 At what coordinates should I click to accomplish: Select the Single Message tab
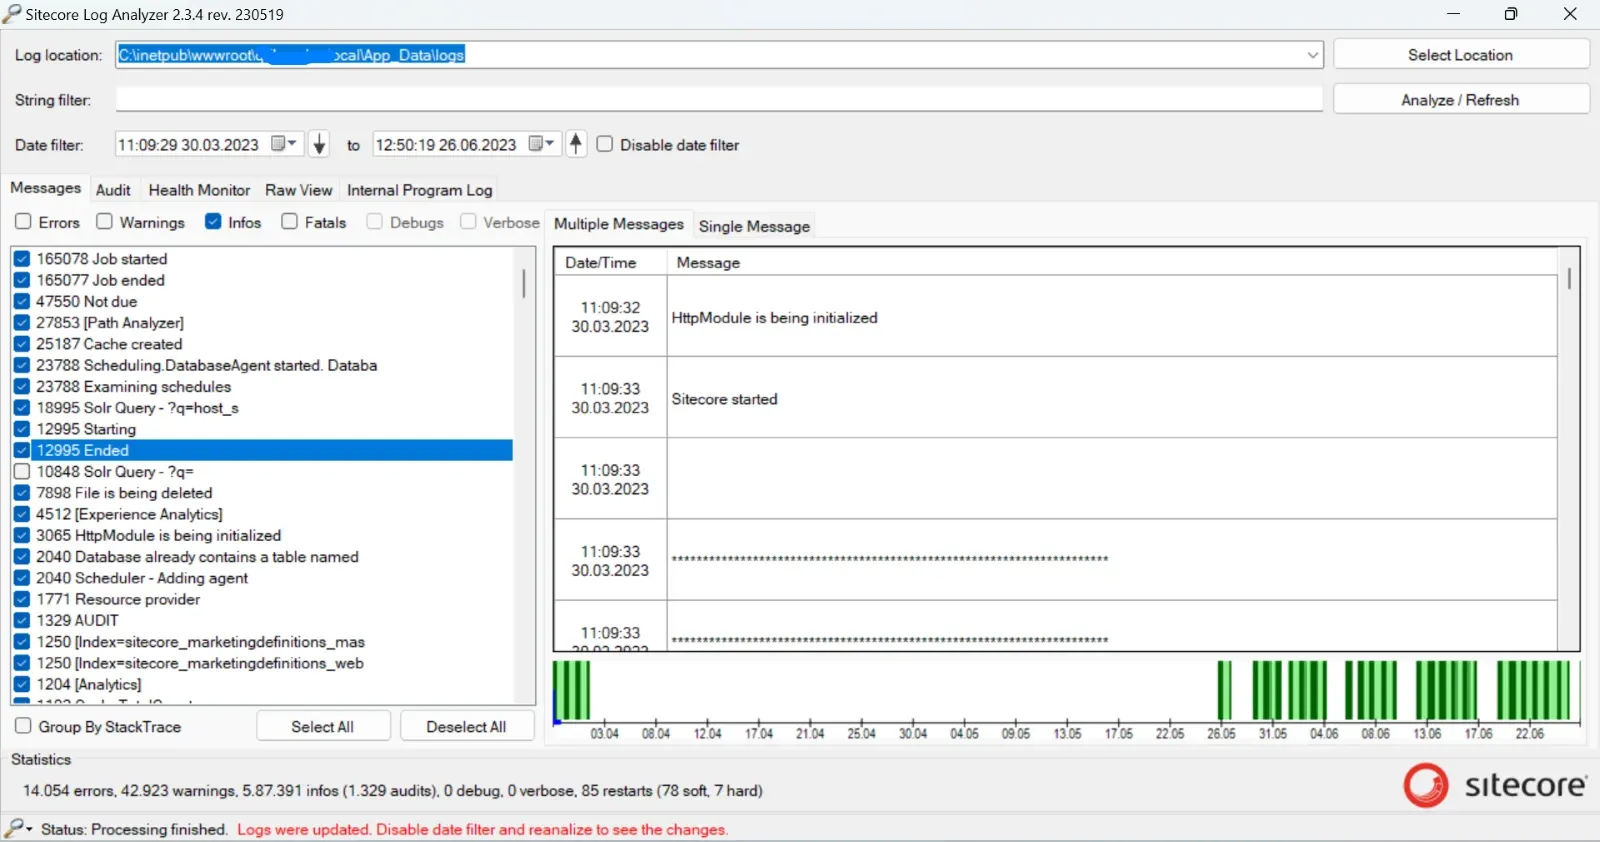coord(754,226)
